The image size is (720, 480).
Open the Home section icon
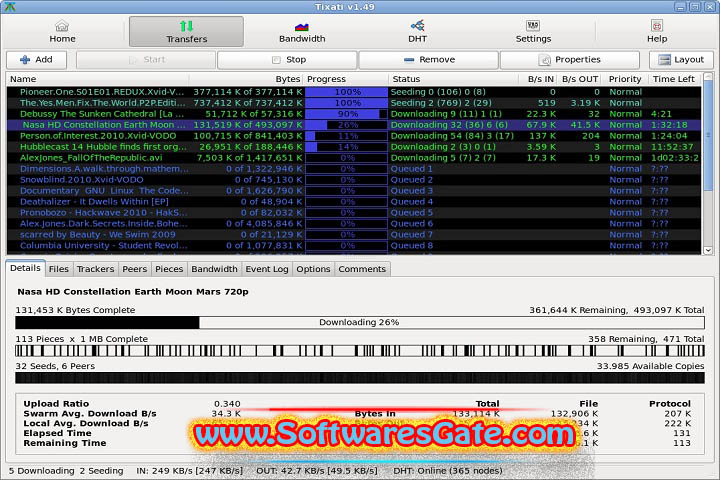62,26
